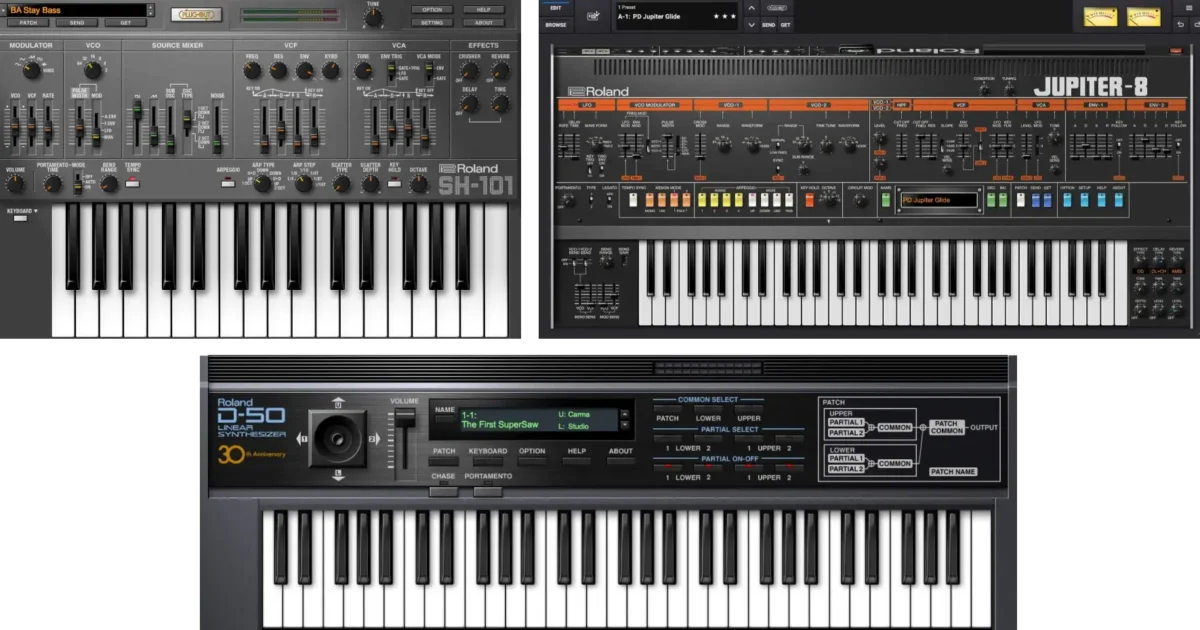
Task: Click the SH-101 VCF FREQ knob
Action: [253, 71]
